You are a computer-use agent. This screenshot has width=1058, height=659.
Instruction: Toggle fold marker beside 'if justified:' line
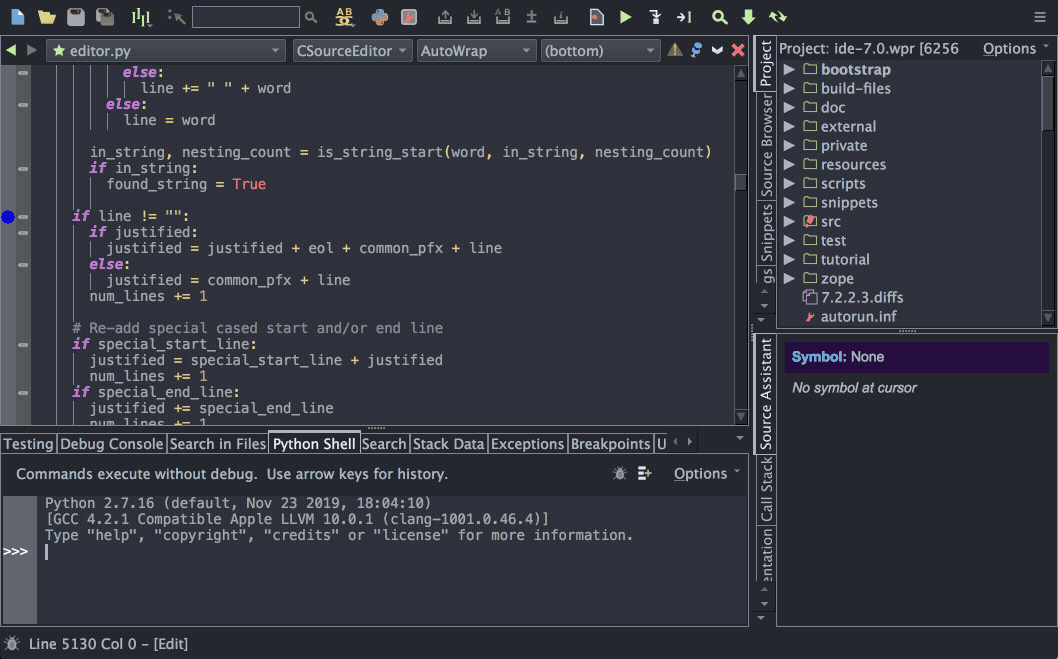click(x=23, y=232)
